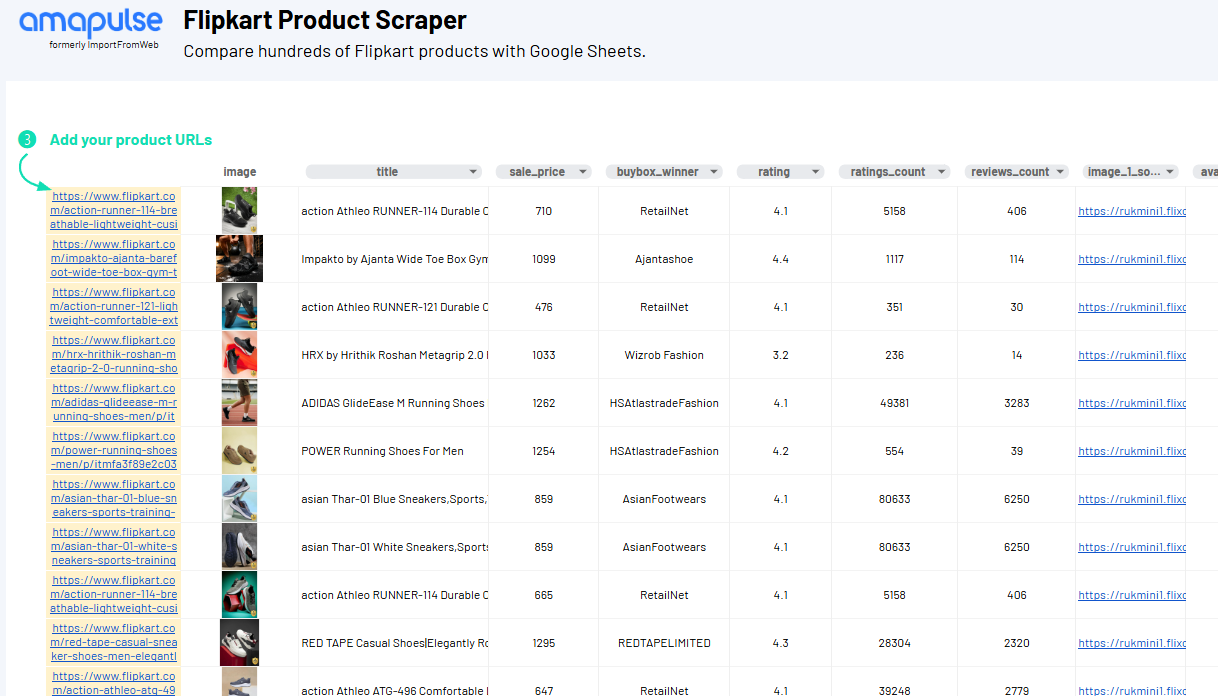Open the reviews_count column filter dropdown
Image resolution: width=1218 pixels, height=696 pixels.
pos(1060,172)
